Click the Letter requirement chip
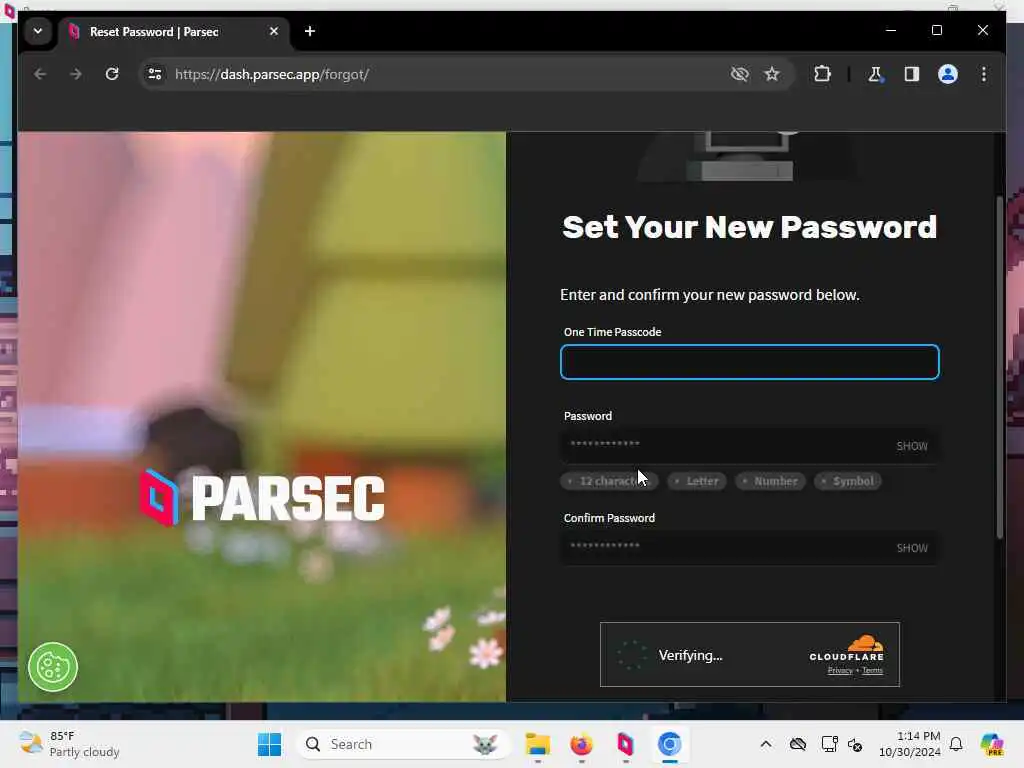The height and width of the screenshot is (768, 1024). click(697, 481)
